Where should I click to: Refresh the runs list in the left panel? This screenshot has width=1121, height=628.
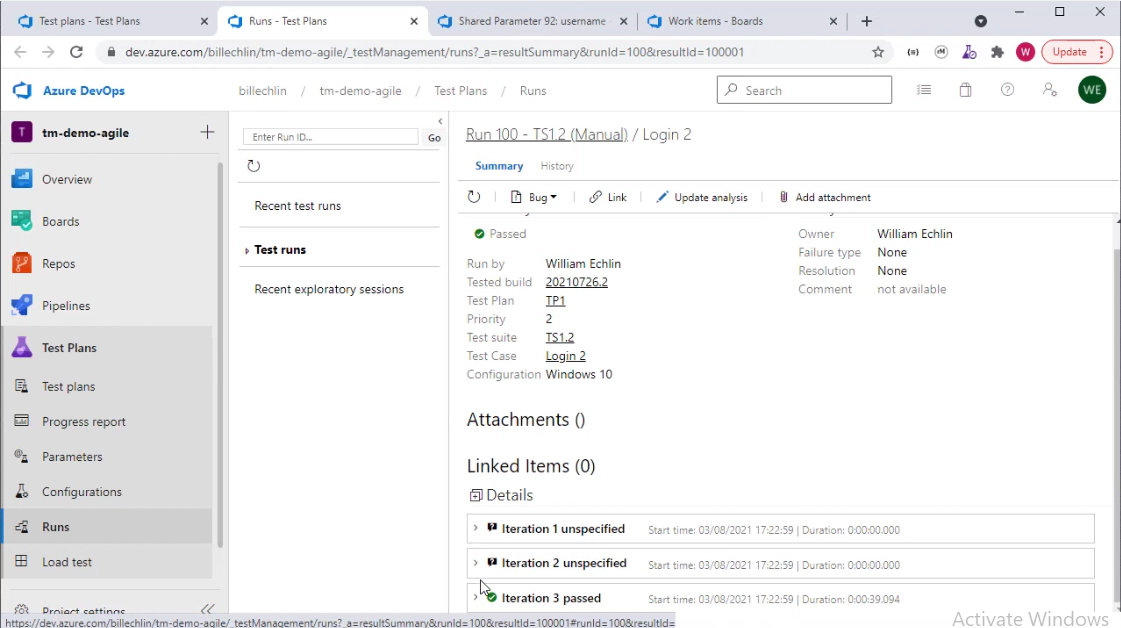tap(254, 166)
